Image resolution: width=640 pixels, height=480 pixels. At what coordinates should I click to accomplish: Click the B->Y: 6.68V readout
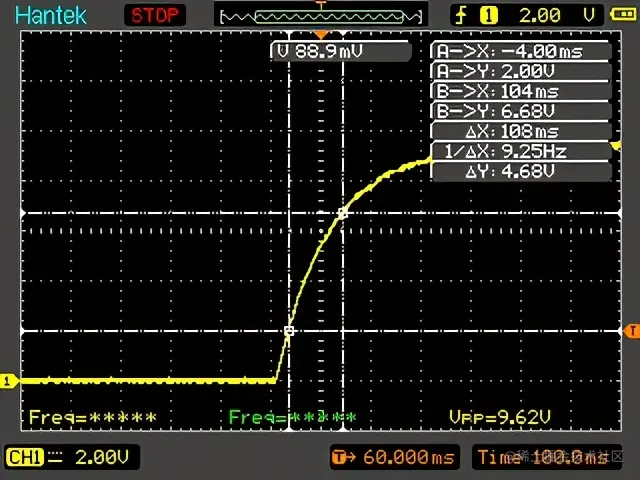521,111
